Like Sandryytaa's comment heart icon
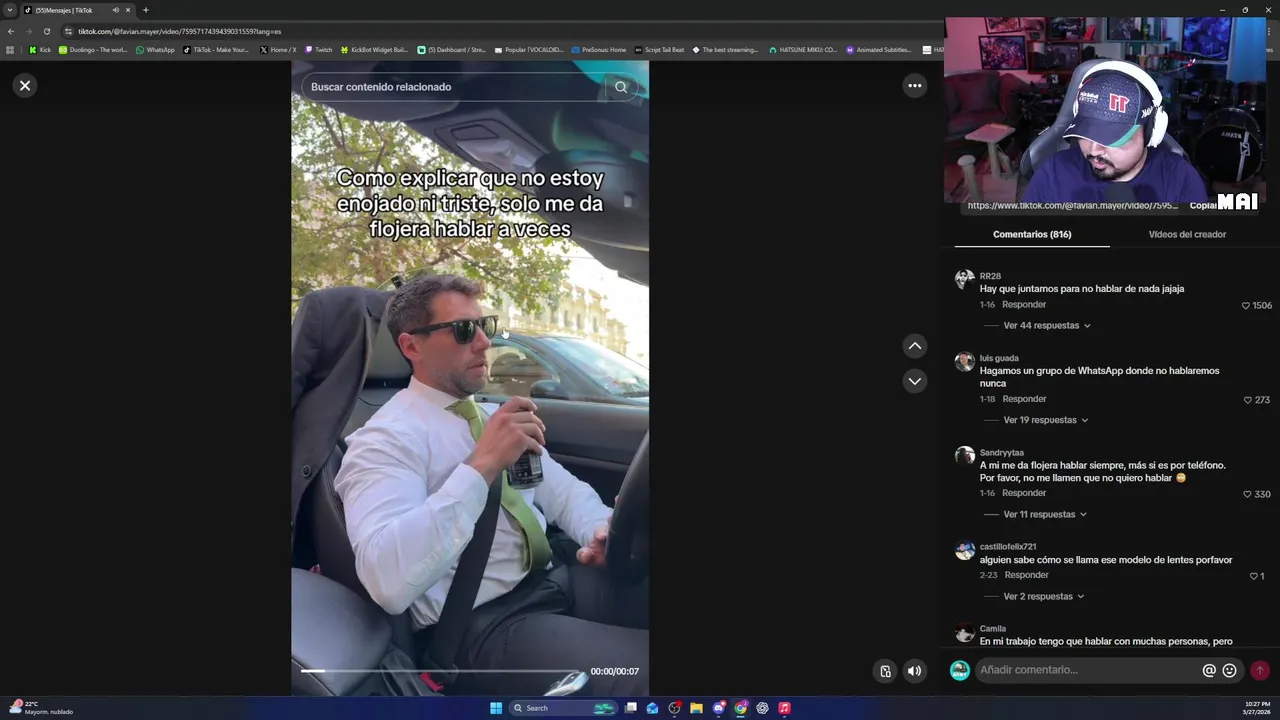The image size is (1280, 720). click(1247, 494)
